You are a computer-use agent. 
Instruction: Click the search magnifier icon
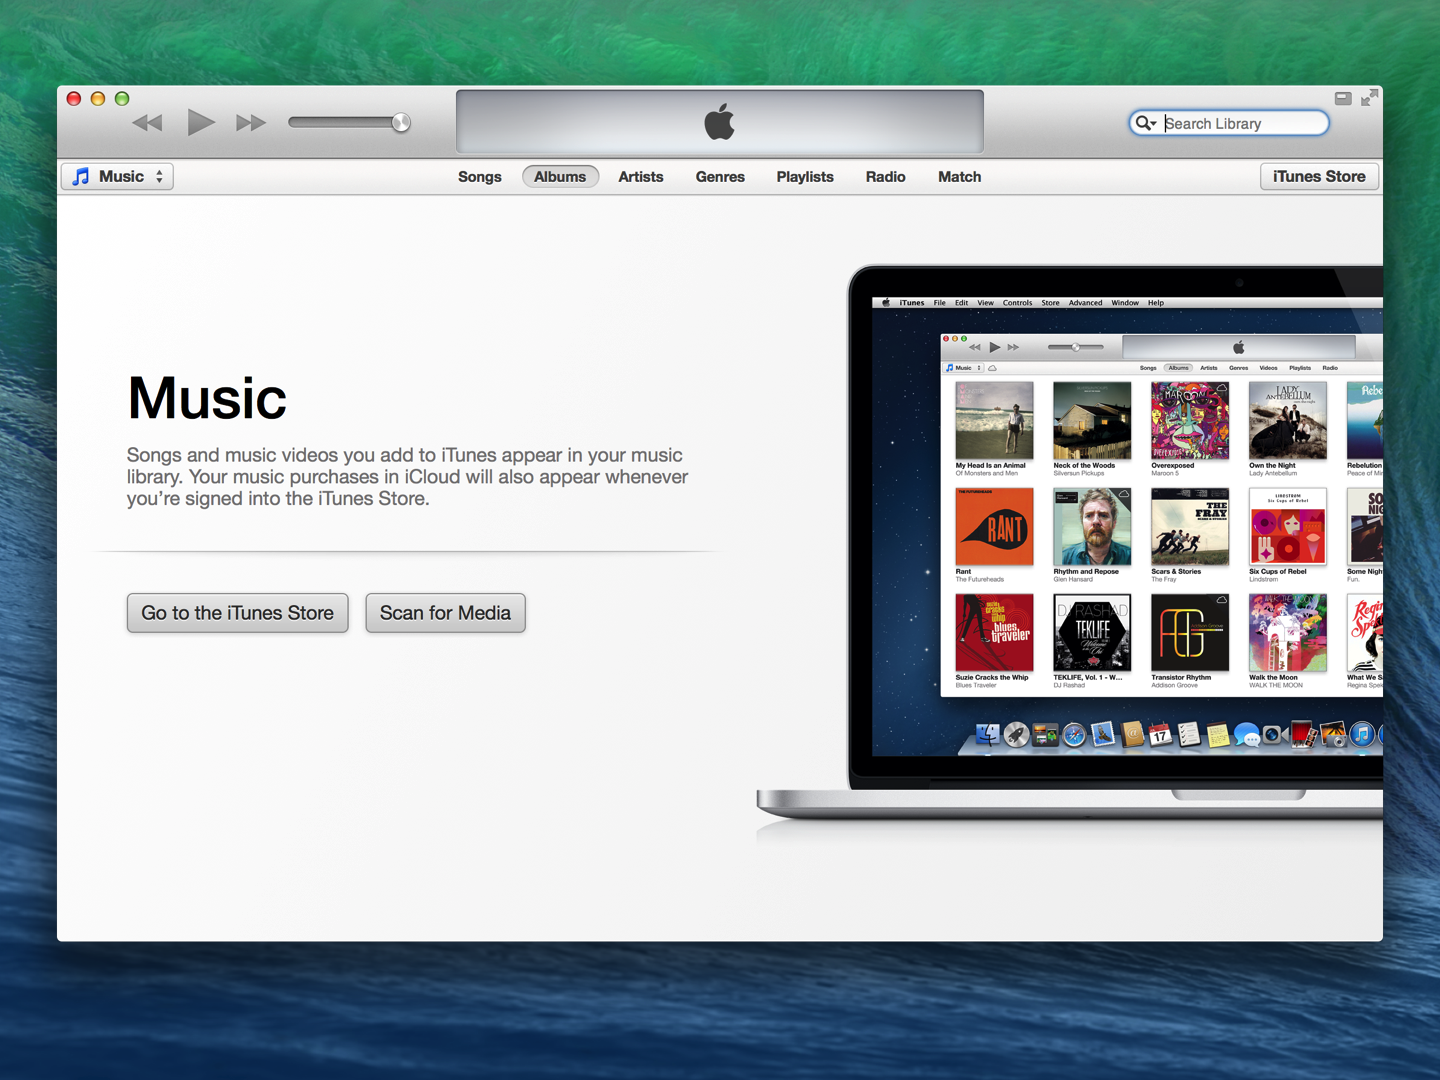coord(1141,123)
